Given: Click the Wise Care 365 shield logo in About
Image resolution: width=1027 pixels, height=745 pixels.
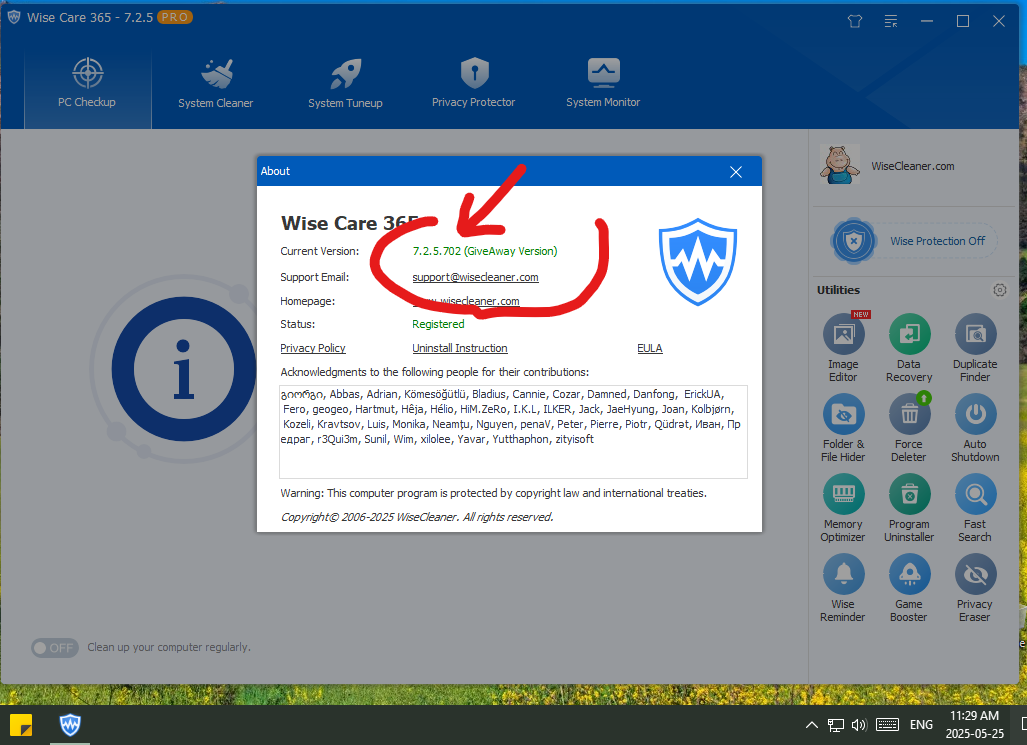Looking at the screenshot, I should pos(698,261).
